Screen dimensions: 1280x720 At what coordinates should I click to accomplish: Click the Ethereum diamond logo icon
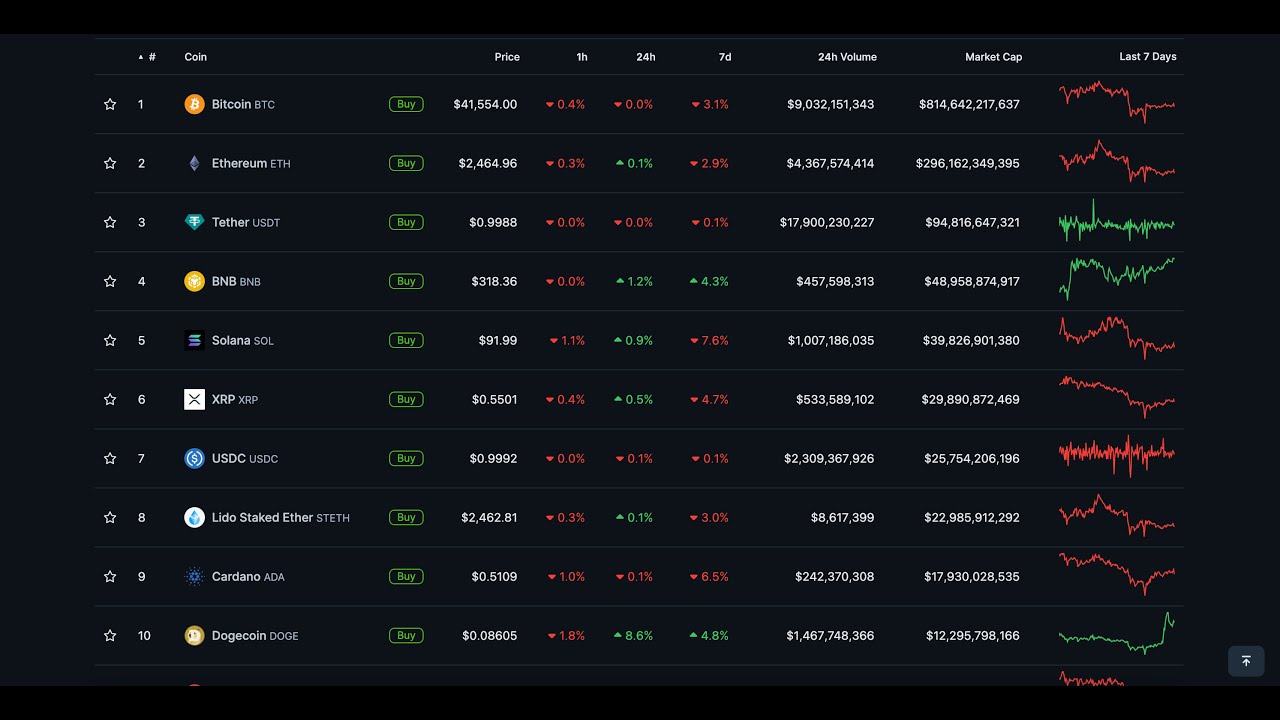194,163
